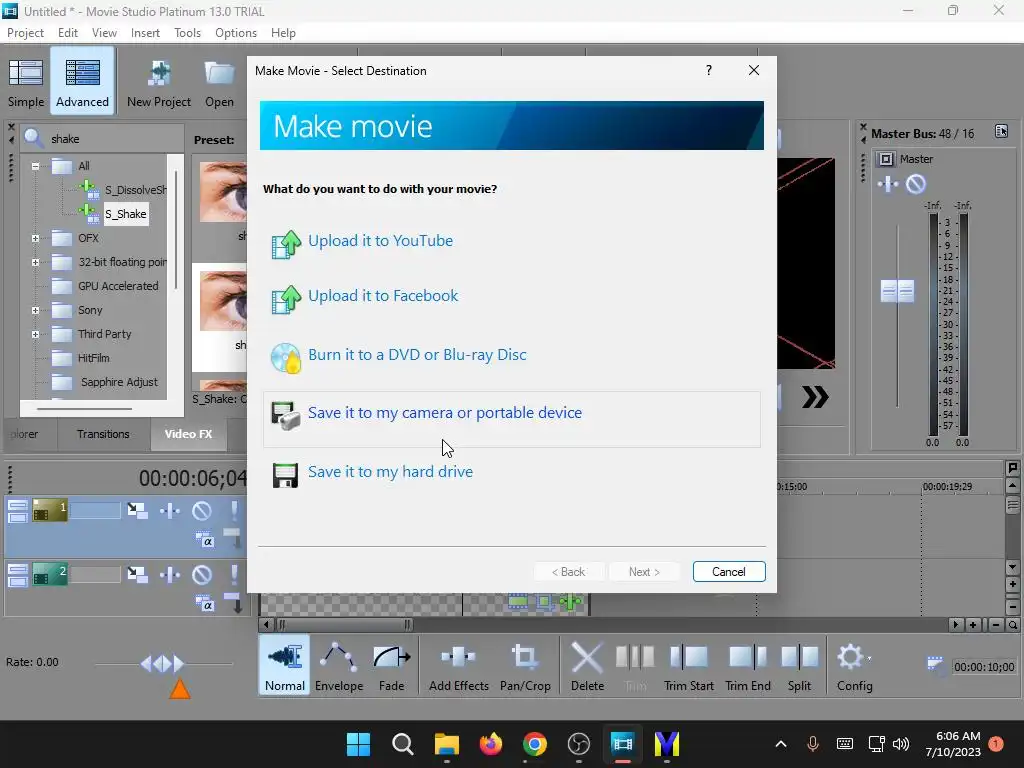The image size is (1024, 768).
Task: Select the GPU Accelerated folder
Action: coord(118,286)
